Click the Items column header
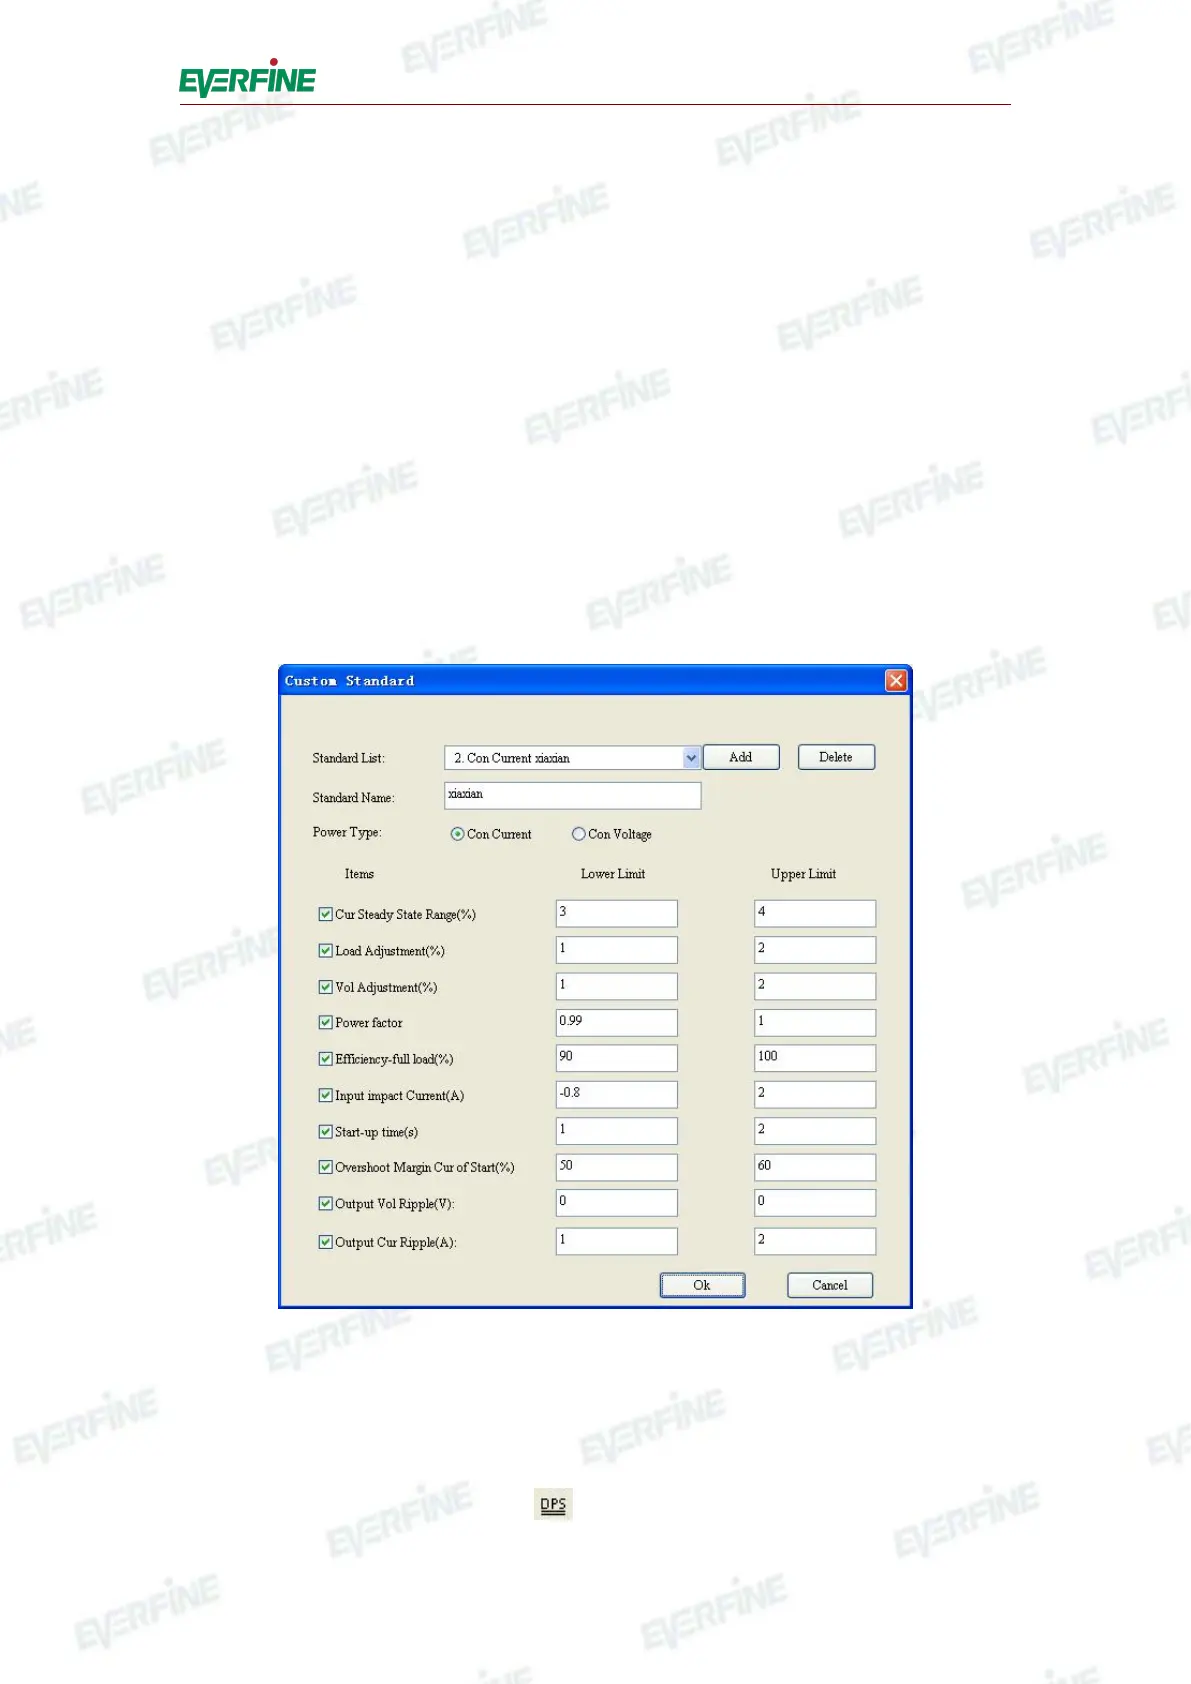This screenshot has height=1684, width=1191. click(359, 874)
